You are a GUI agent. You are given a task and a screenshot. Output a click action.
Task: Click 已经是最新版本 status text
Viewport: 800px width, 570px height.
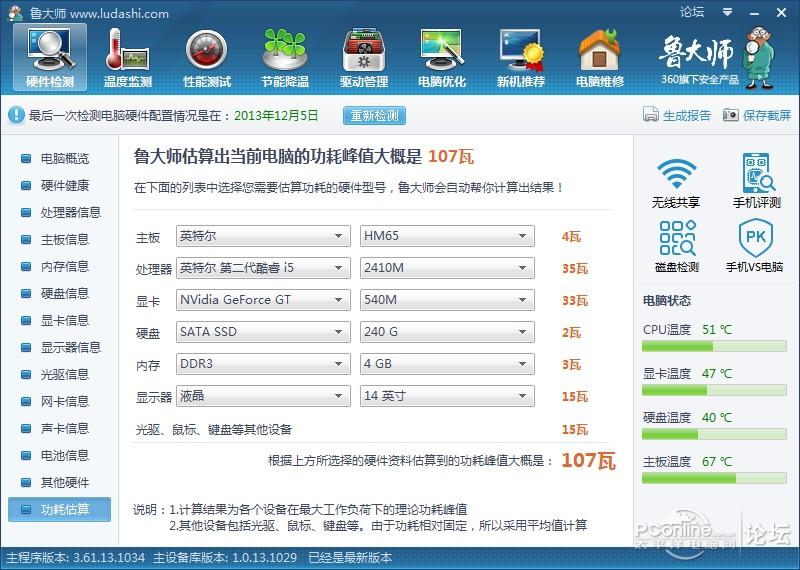[x=351, y=558]
